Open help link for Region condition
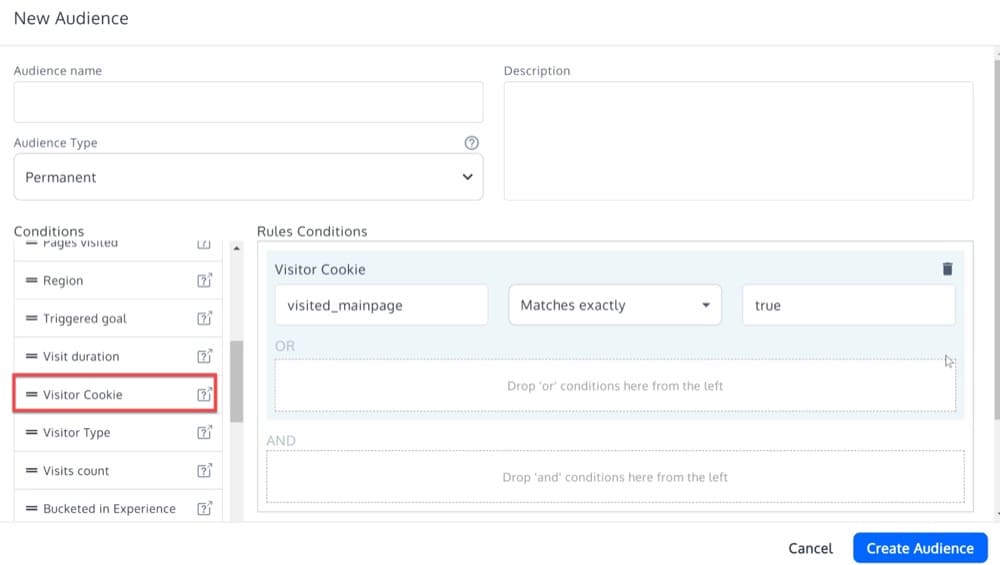This screenshot has height=565, width=1000. tap(204, 281)
